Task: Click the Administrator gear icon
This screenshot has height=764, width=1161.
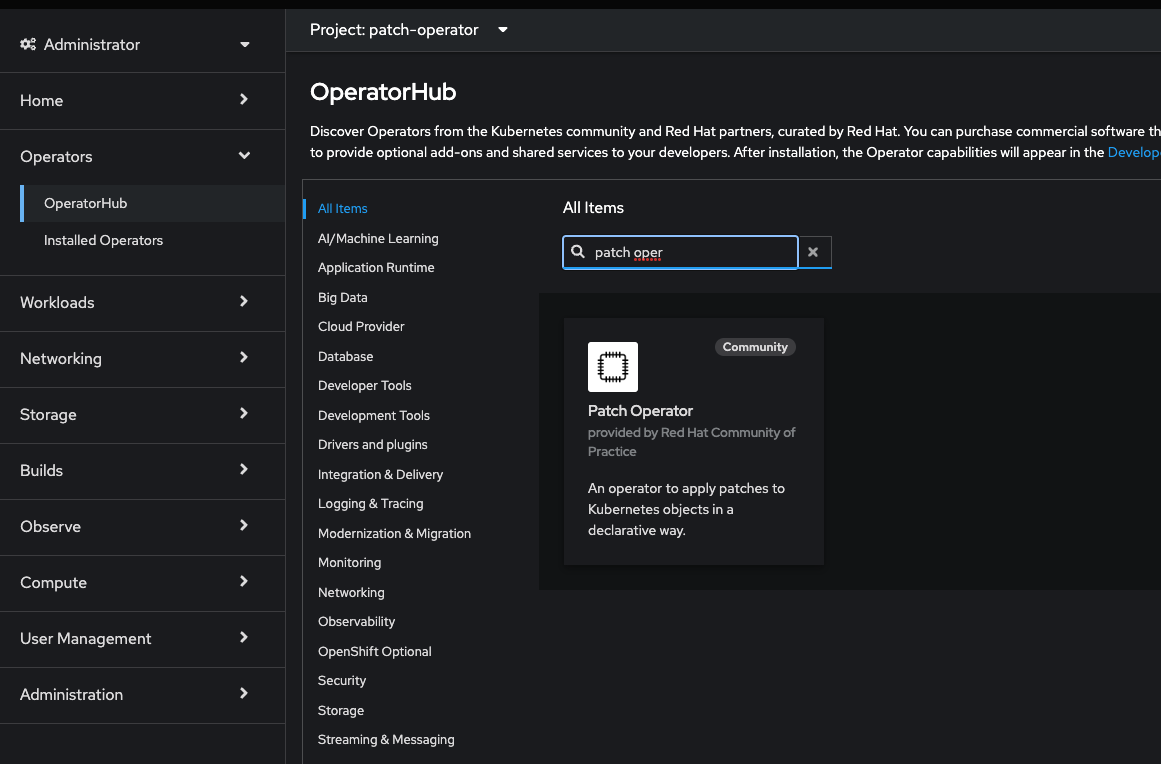Action: pos(28,44)
